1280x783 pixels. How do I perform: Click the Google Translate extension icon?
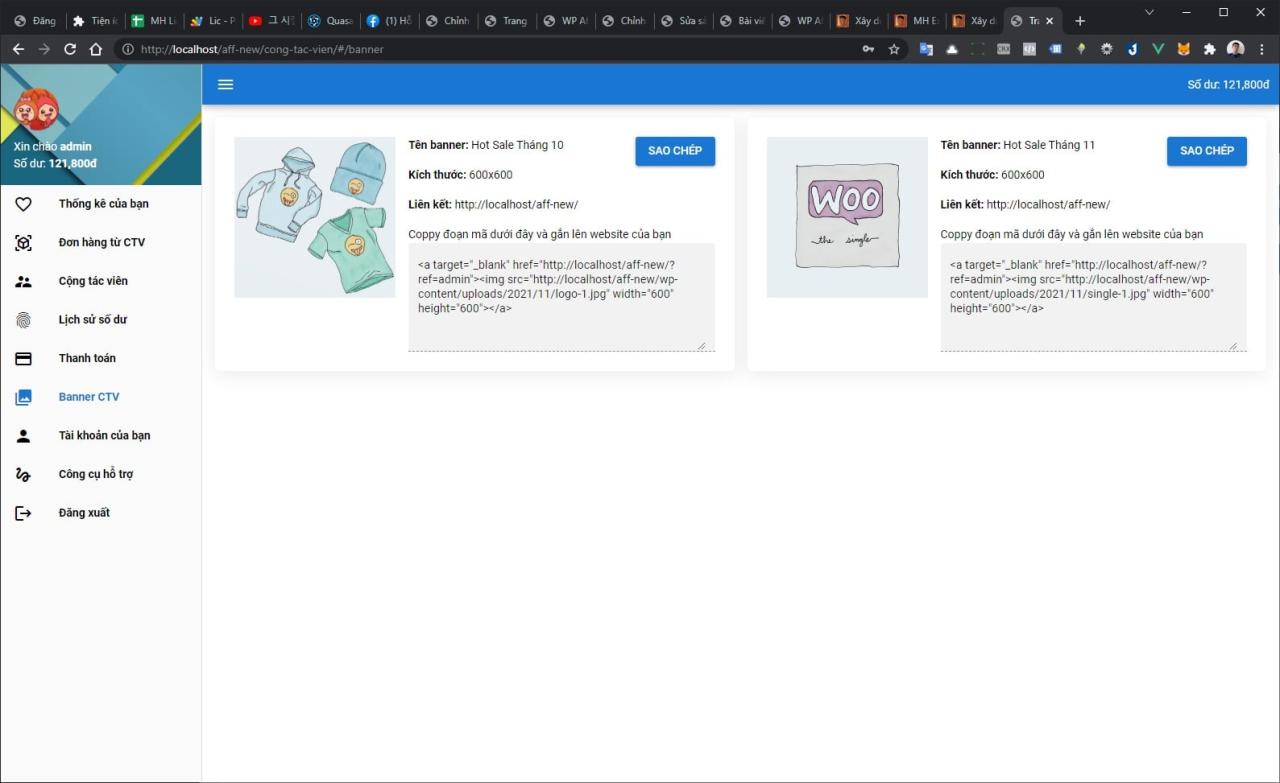tap(925, 48)
